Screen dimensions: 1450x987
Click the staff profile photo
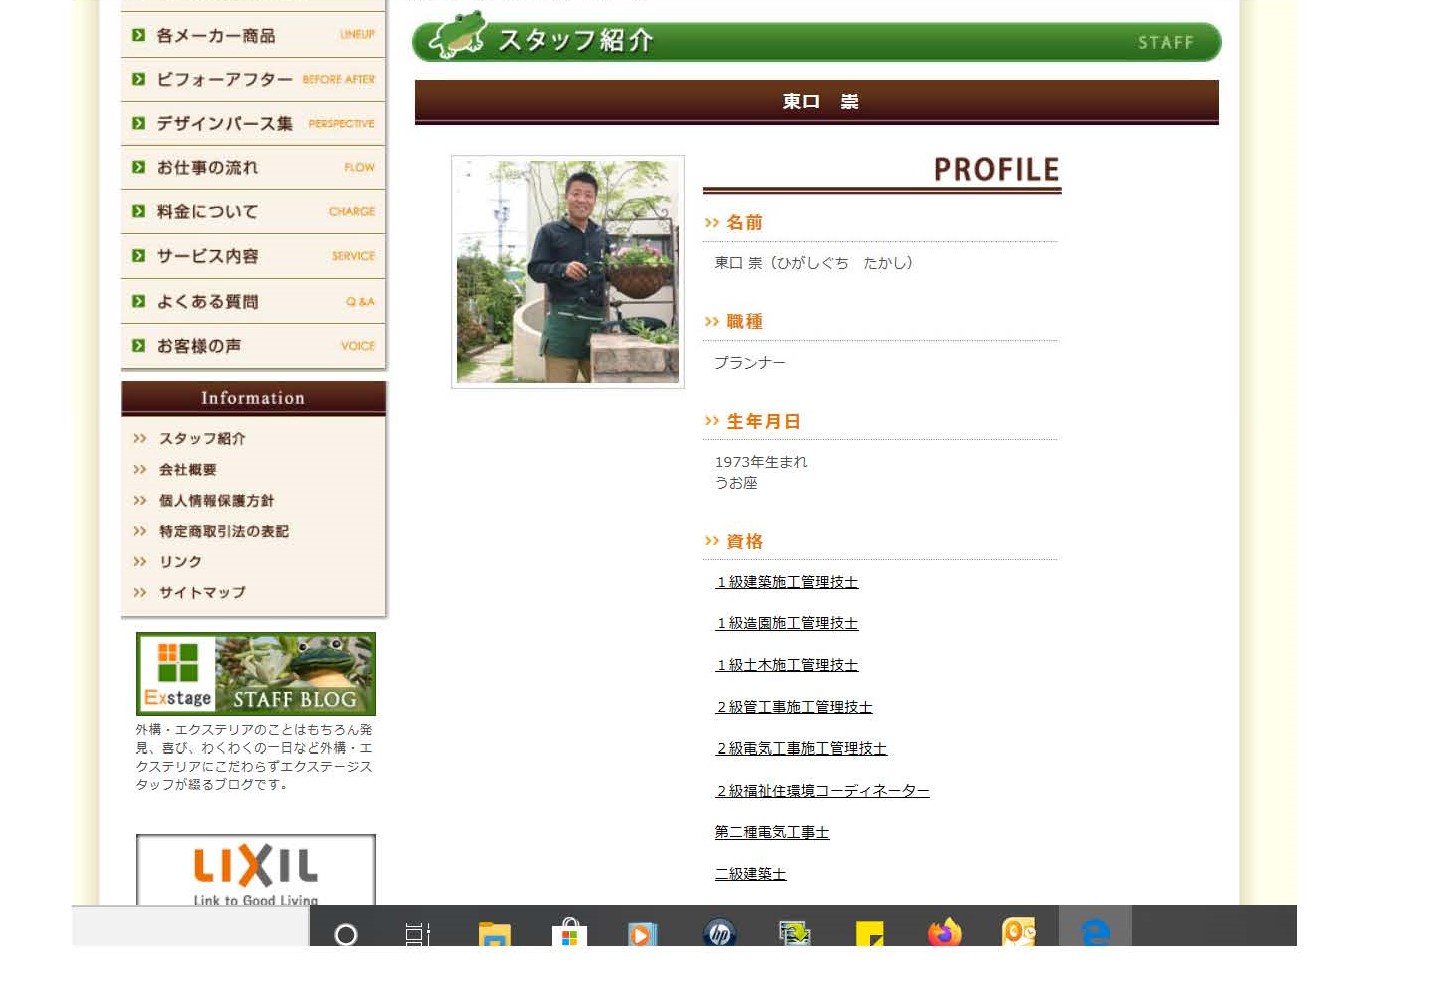[x=568, y=272]
